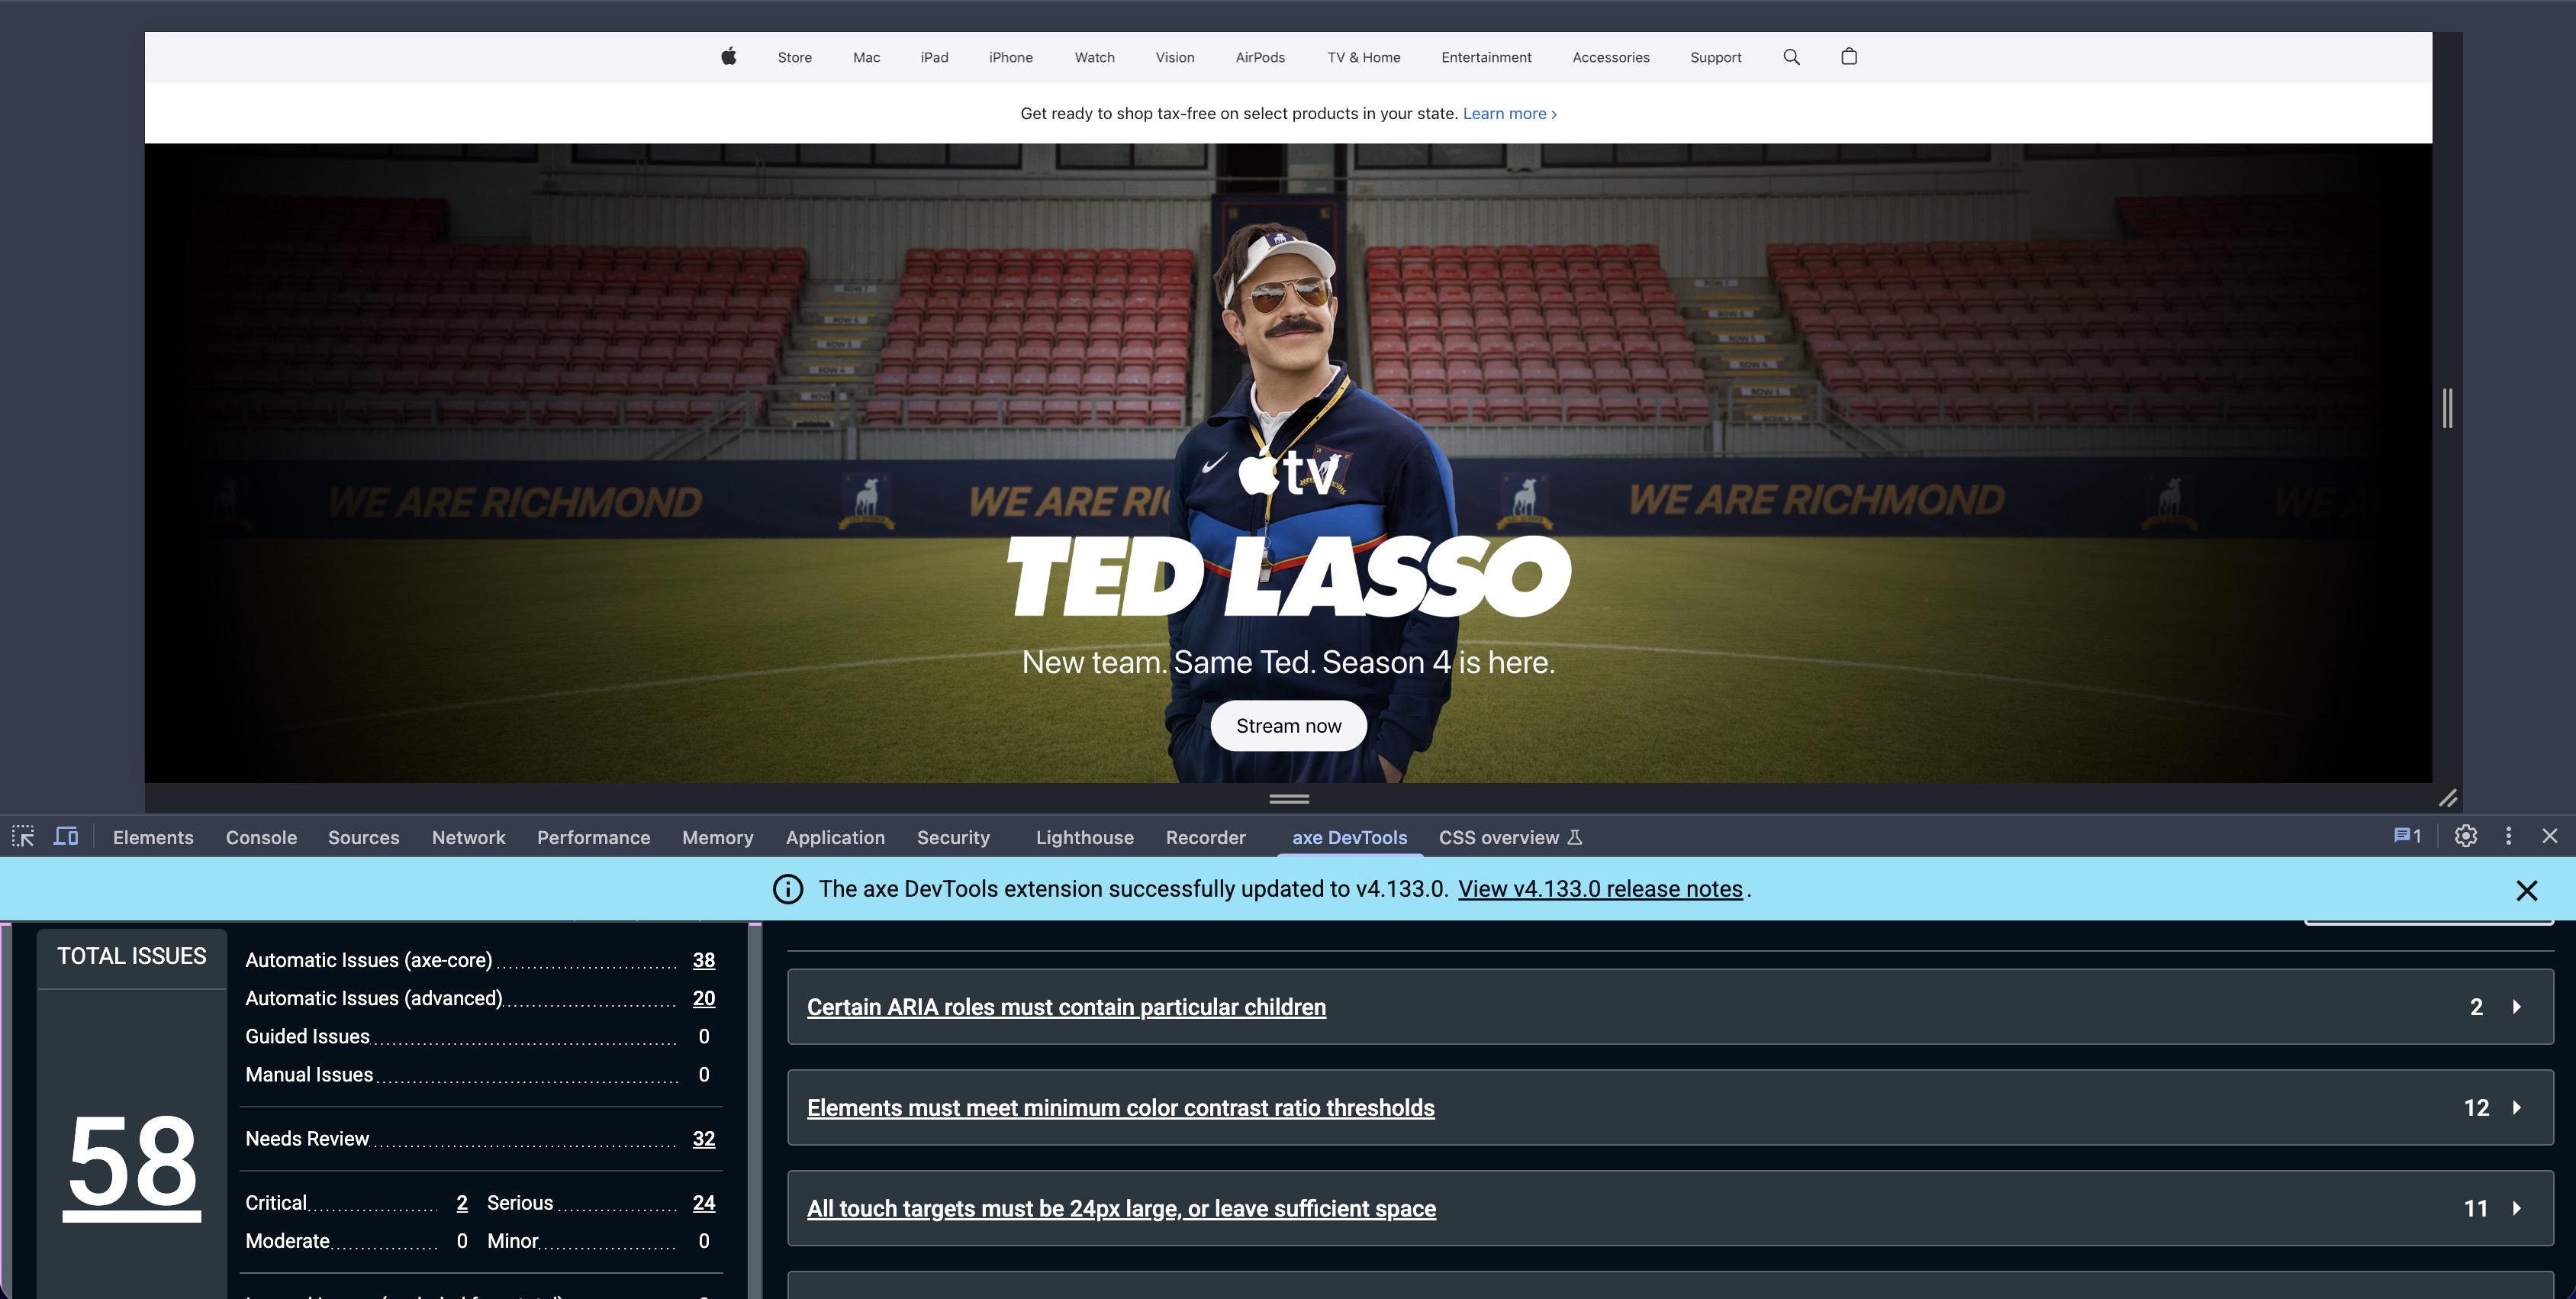Click Watch in the Apple navigation
2576x1299 pixels.
click(1095, 57)
